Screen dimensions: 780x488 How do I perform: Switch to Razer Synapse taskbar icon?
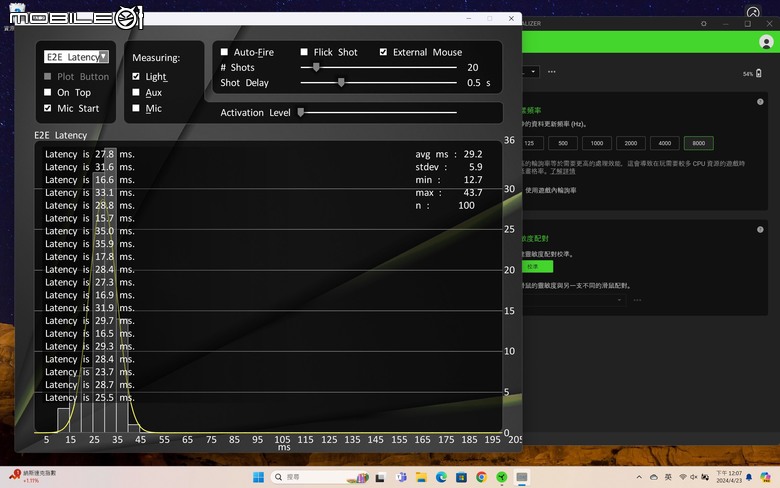[501, 478]
